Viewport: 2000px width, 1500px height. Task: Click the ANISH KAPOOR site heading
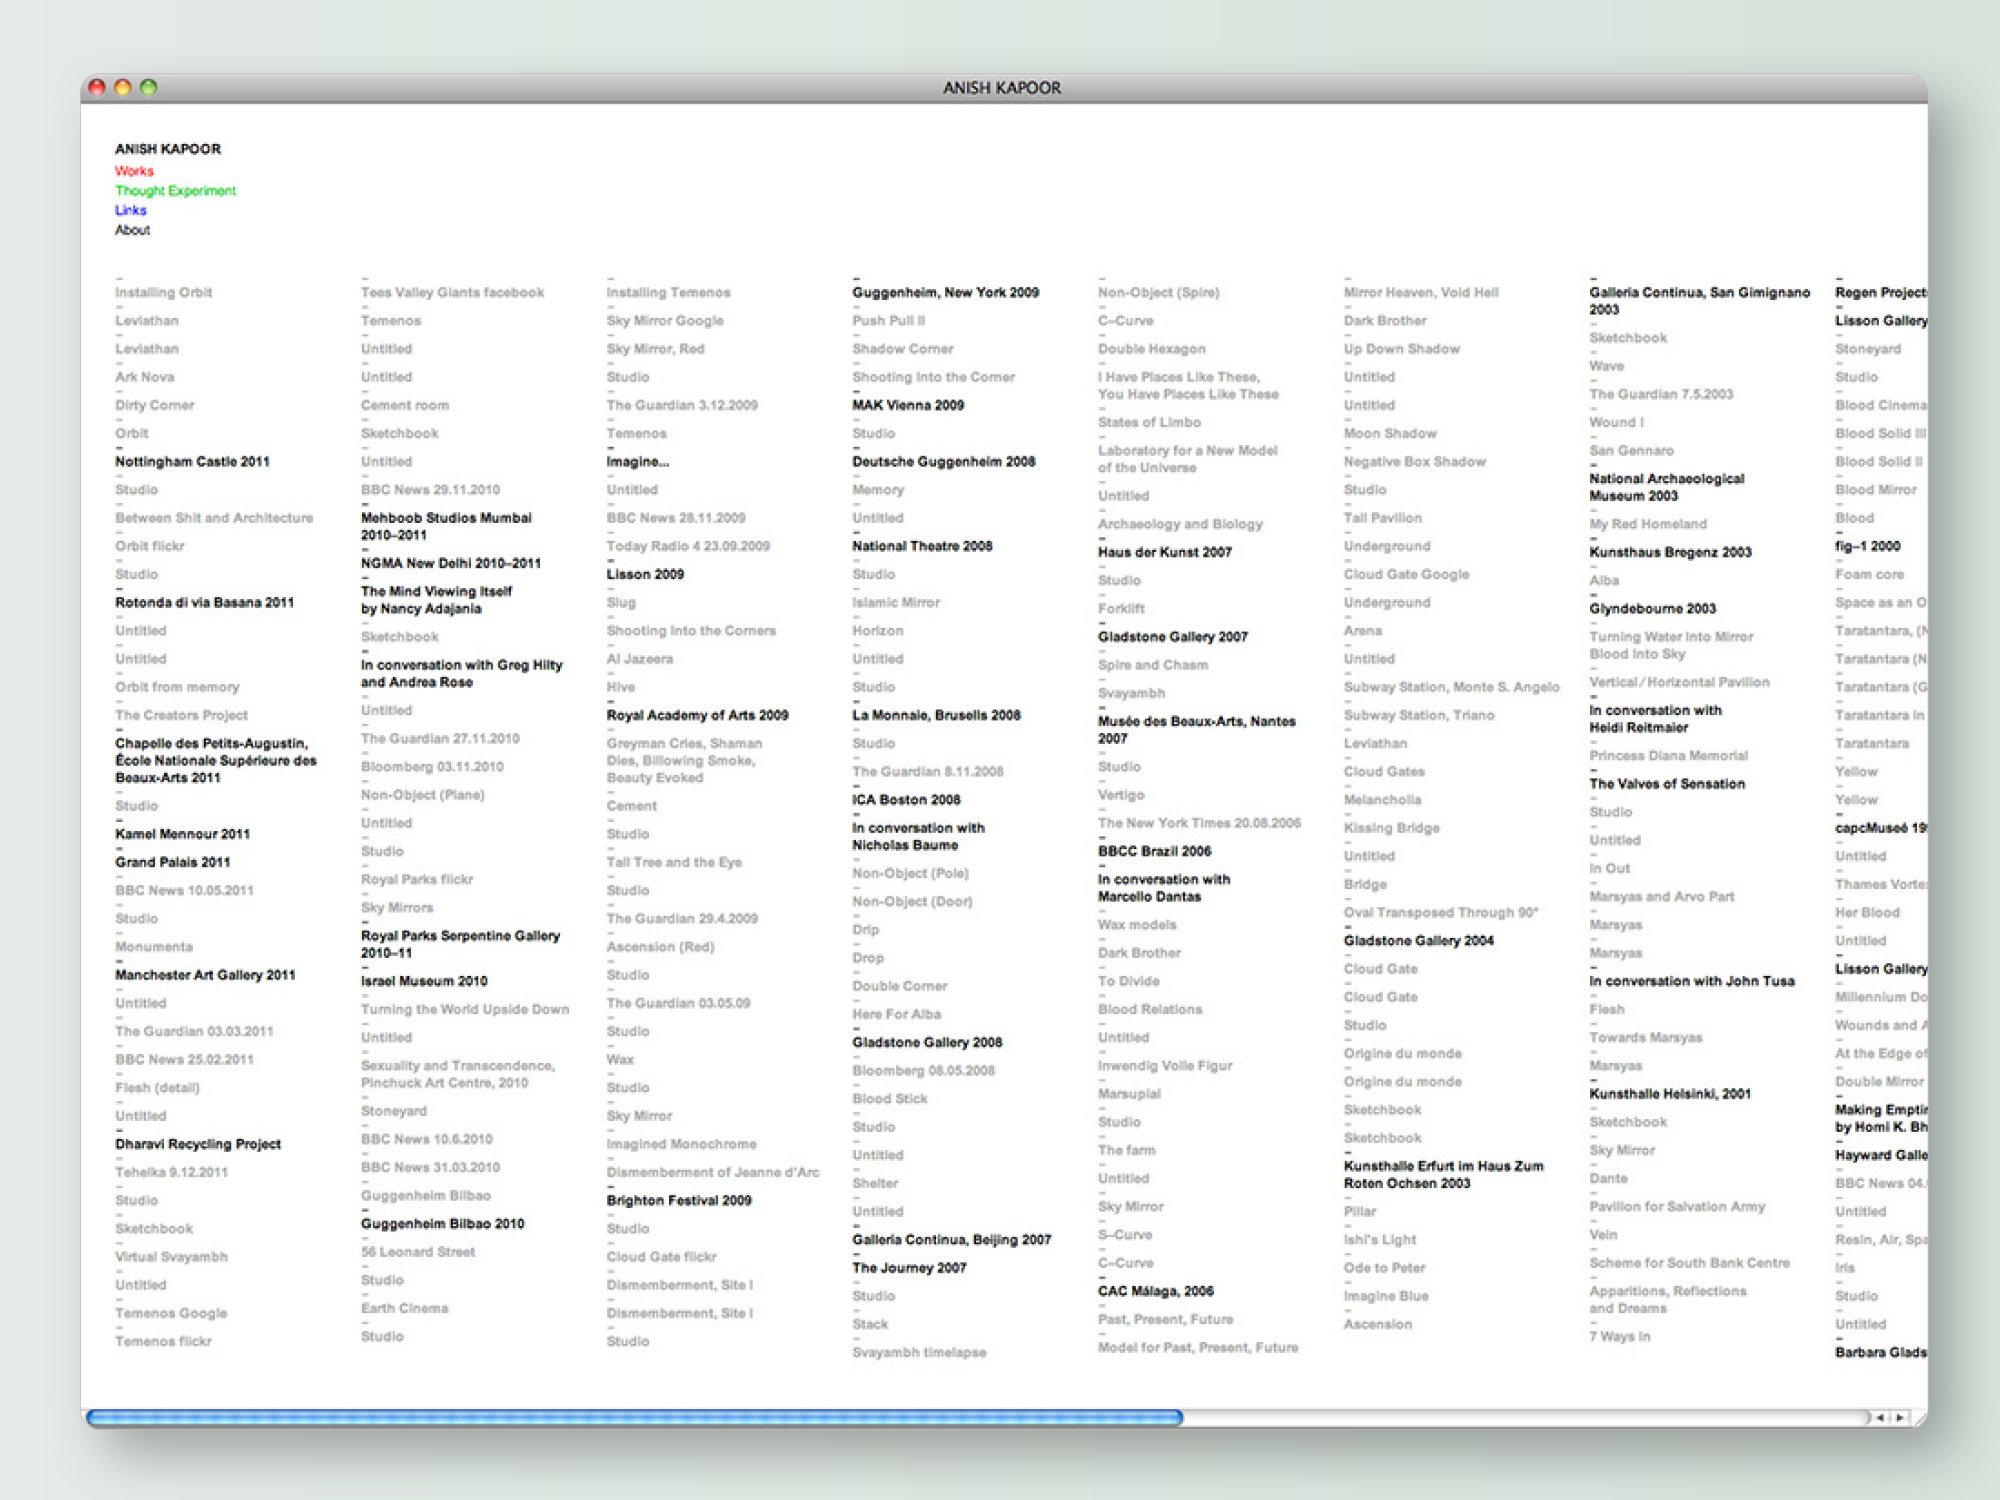click(168, 149)
